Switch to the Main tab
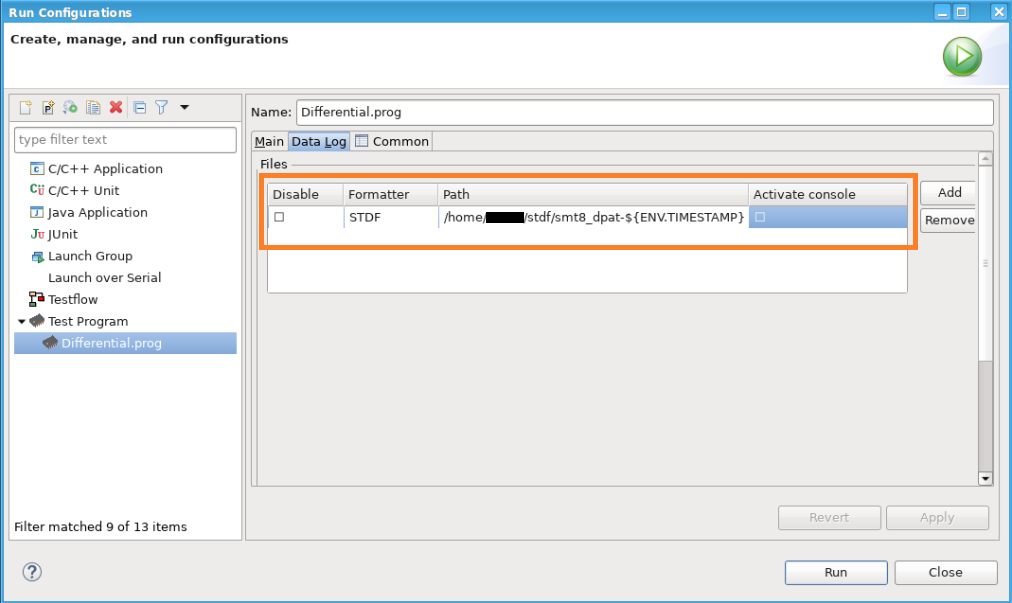The image size is (1012, 603). pyautogui.click(x=269, y=141)
